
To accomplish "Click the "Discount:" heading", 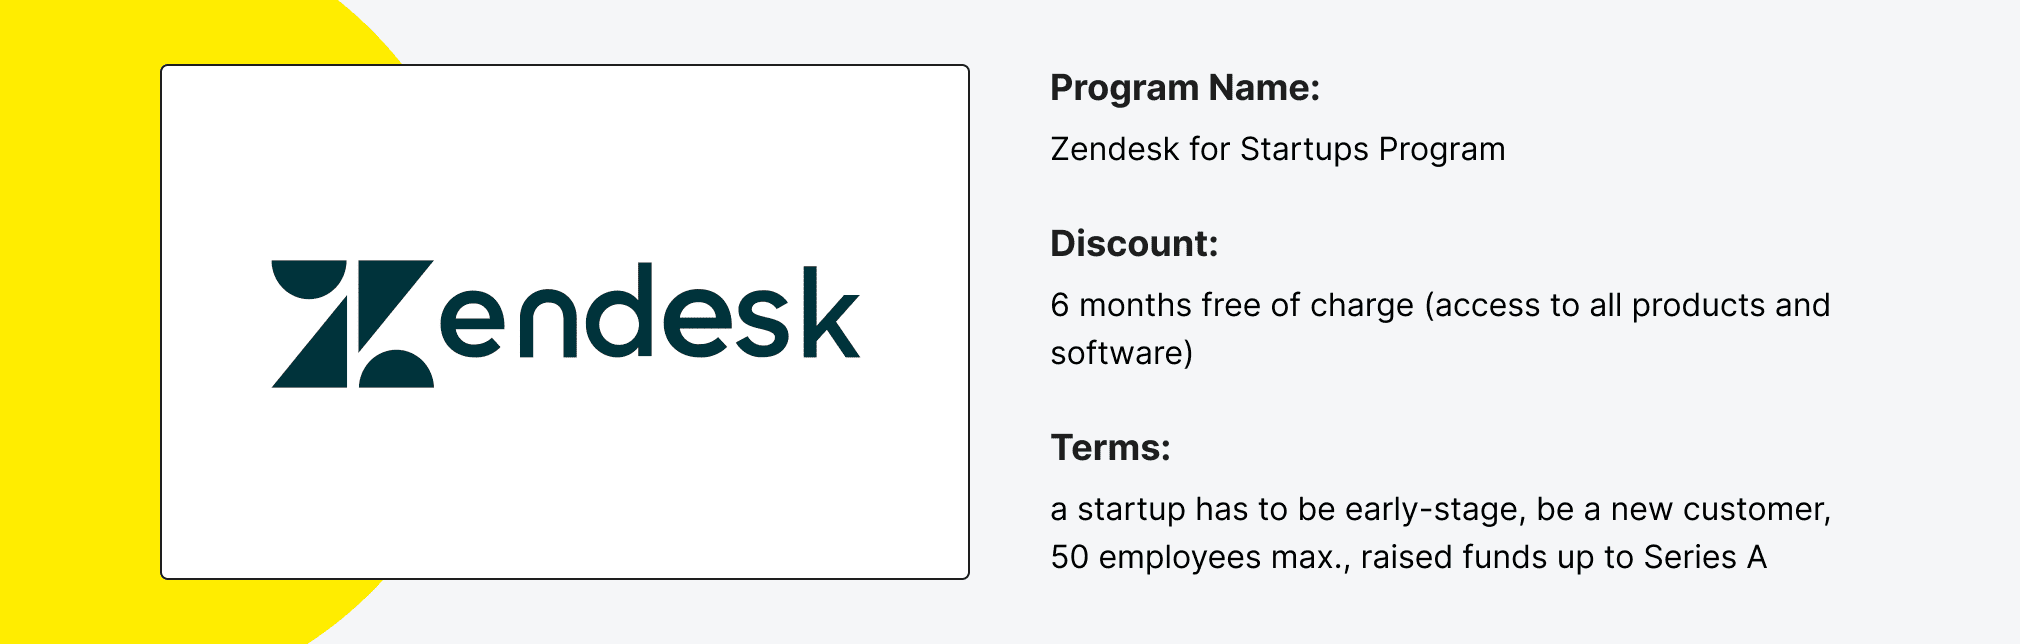I will (1134, 244).
